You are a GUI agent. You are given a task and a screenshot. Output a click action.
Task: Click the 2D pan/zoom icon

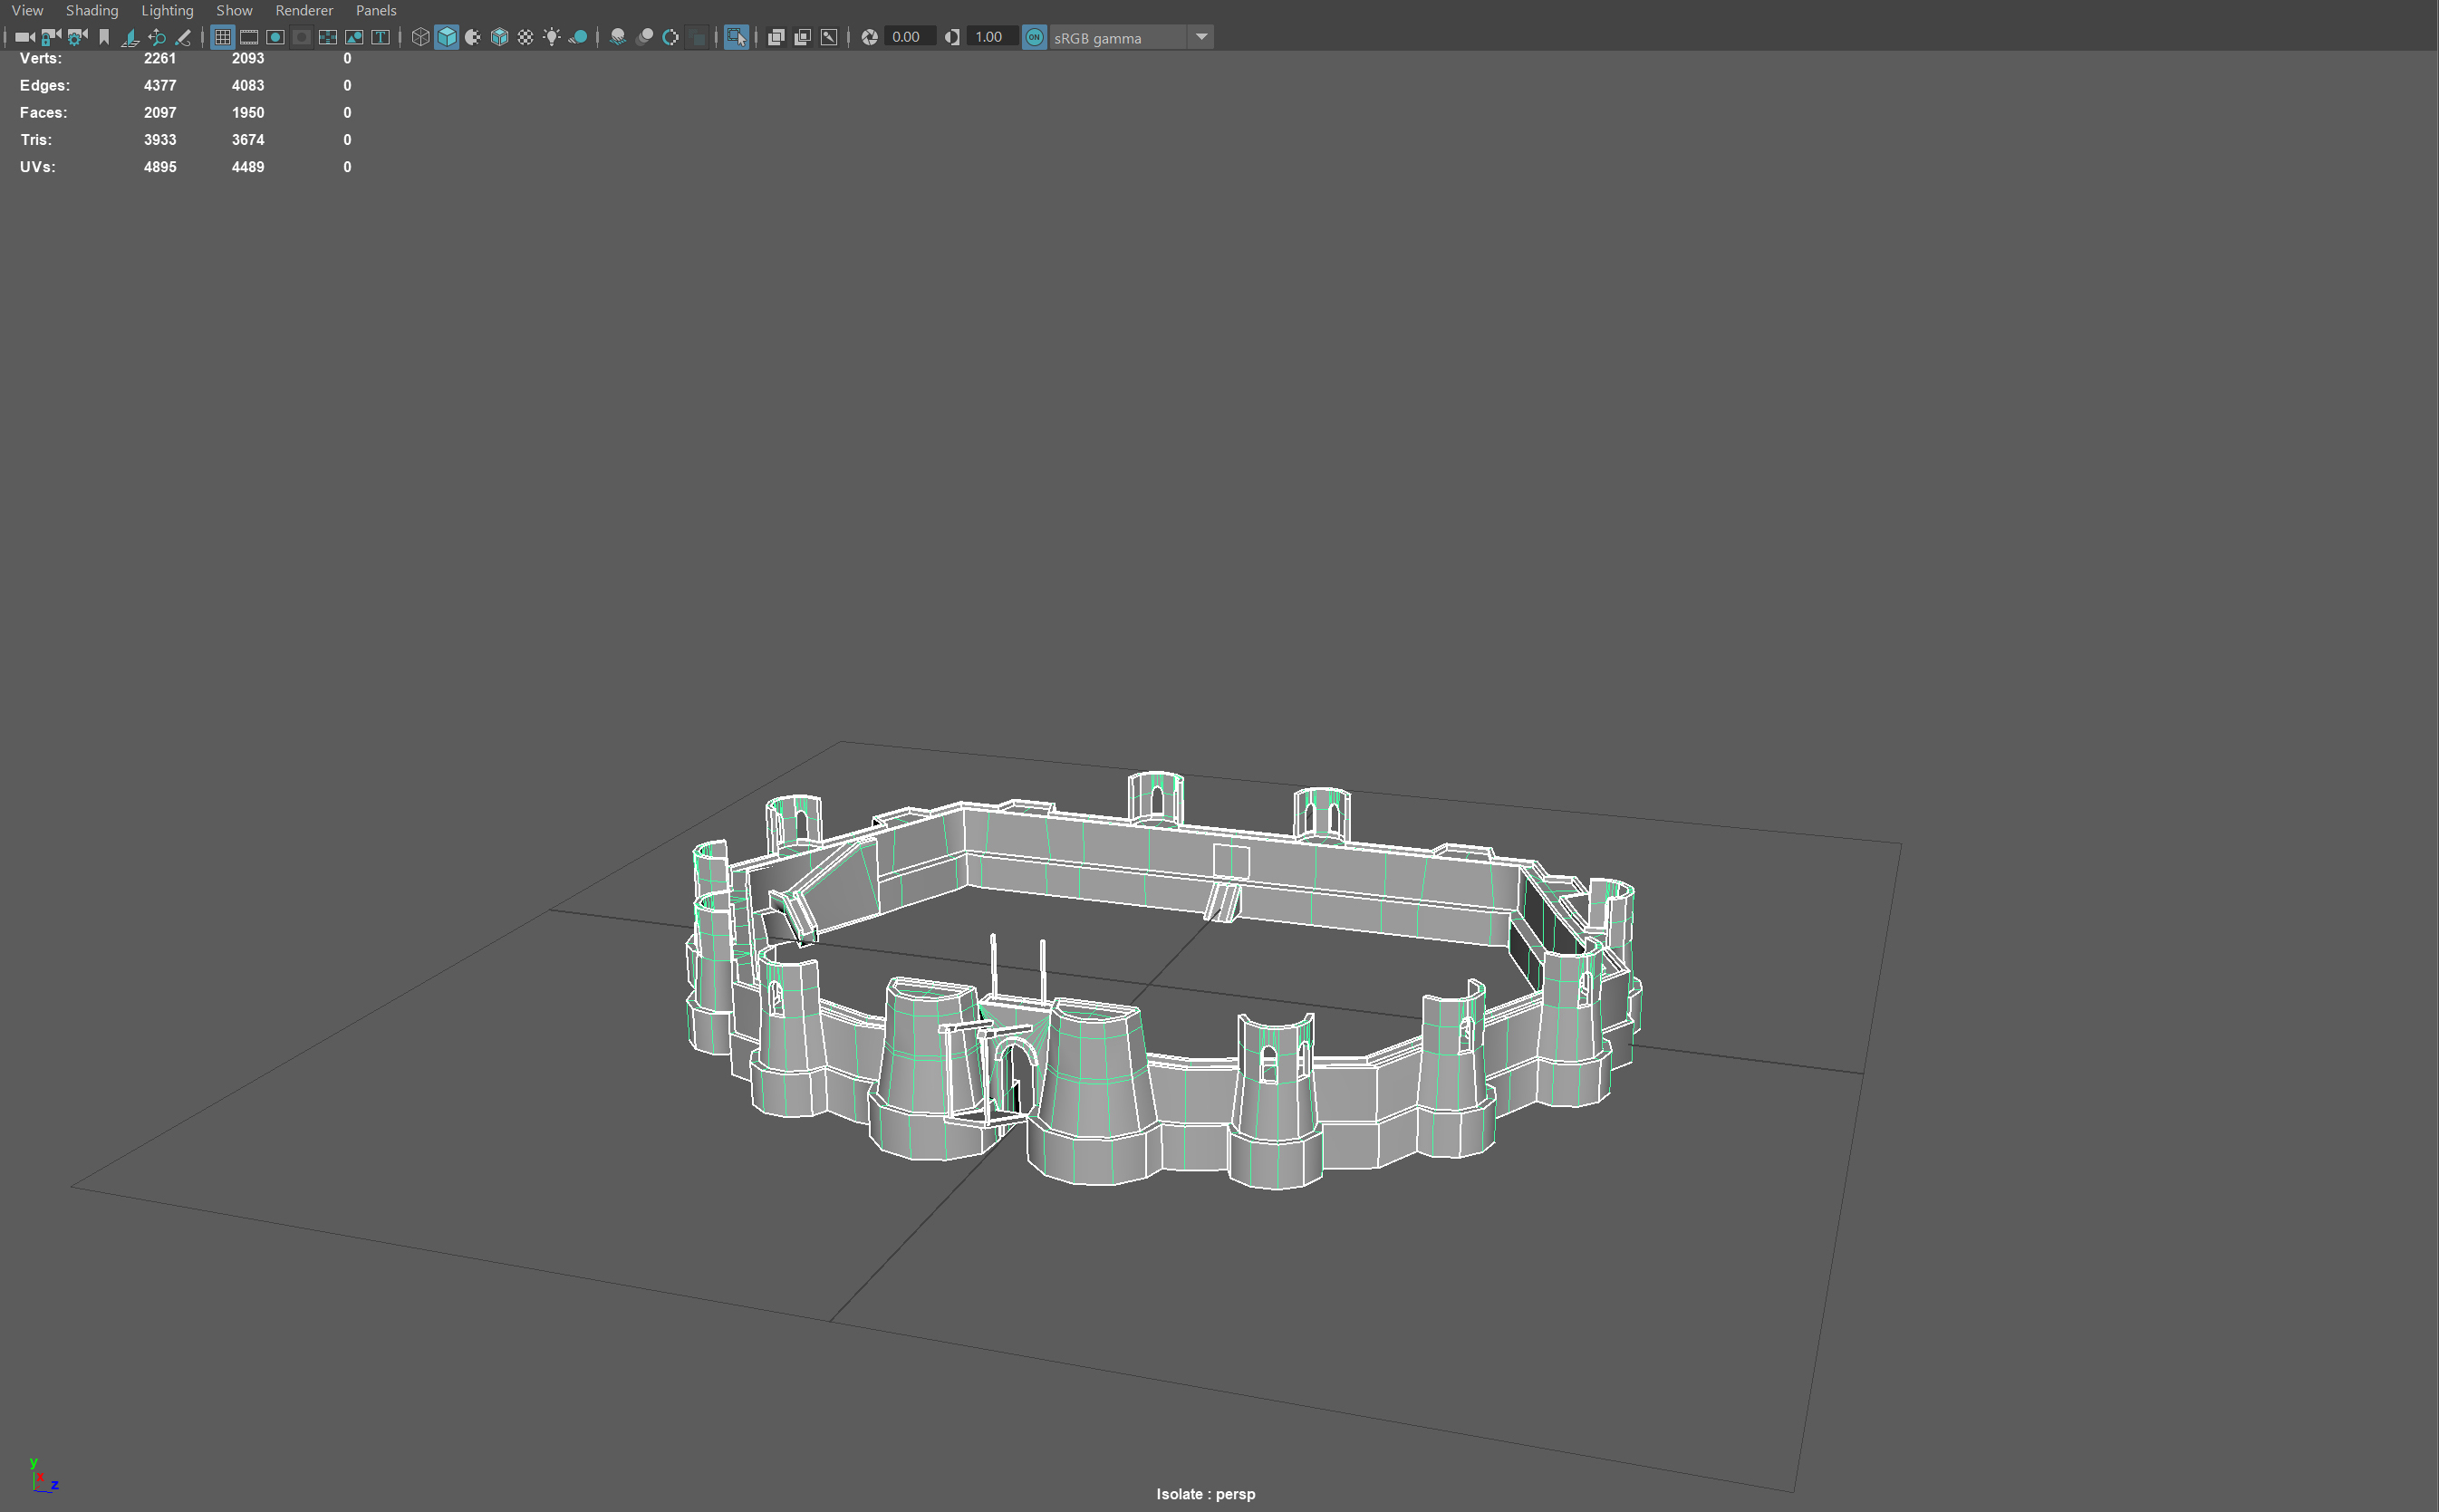[157, 37]
